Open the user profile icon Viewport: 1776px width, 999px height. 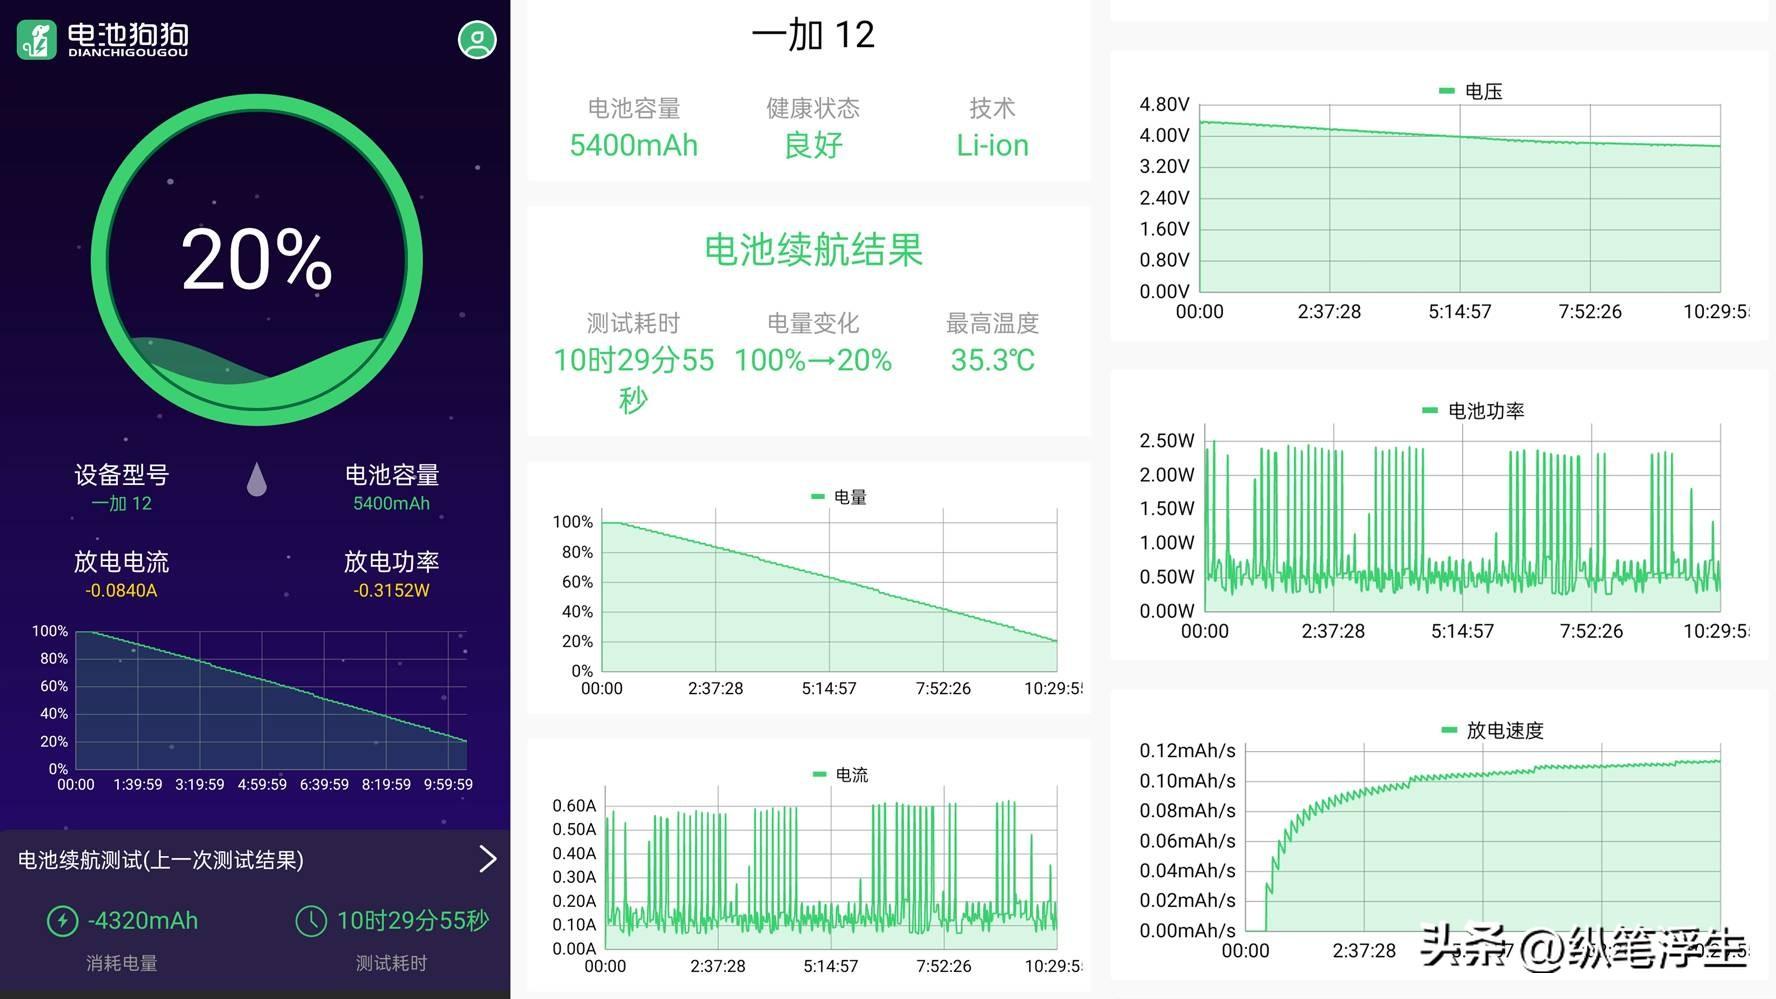point(477,40)
